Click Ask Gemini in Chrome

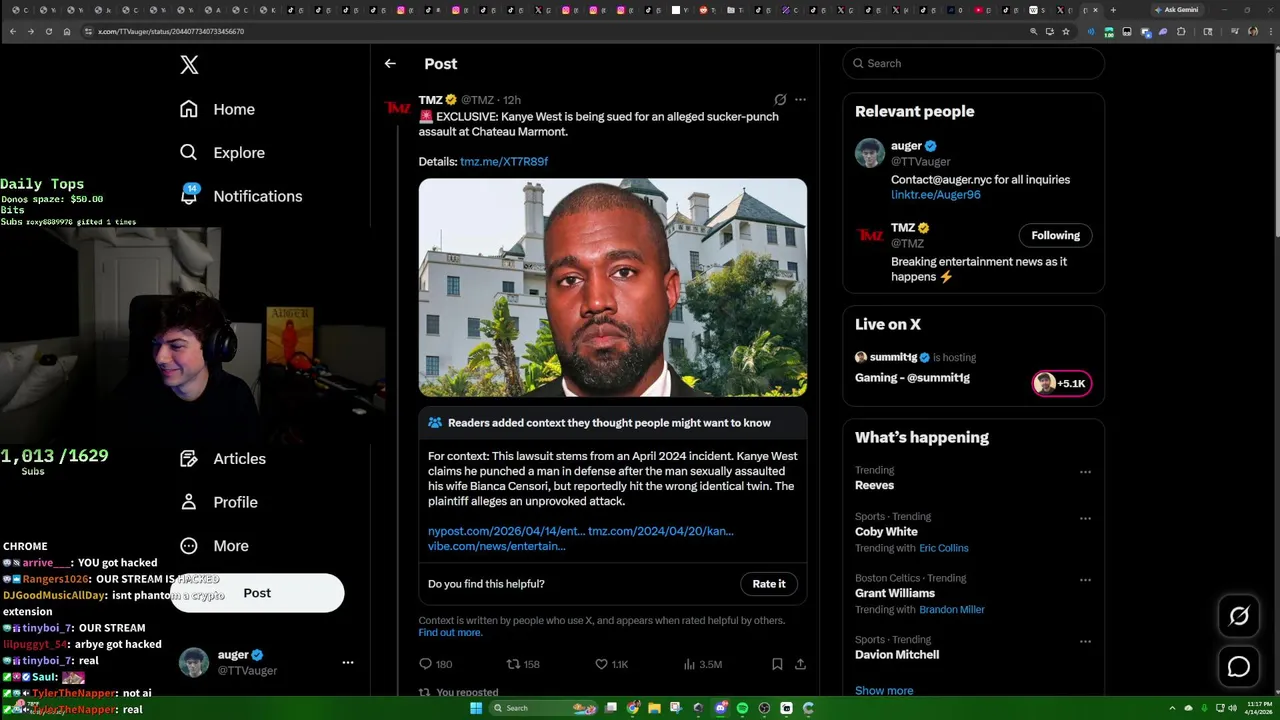coord(1177,10)
